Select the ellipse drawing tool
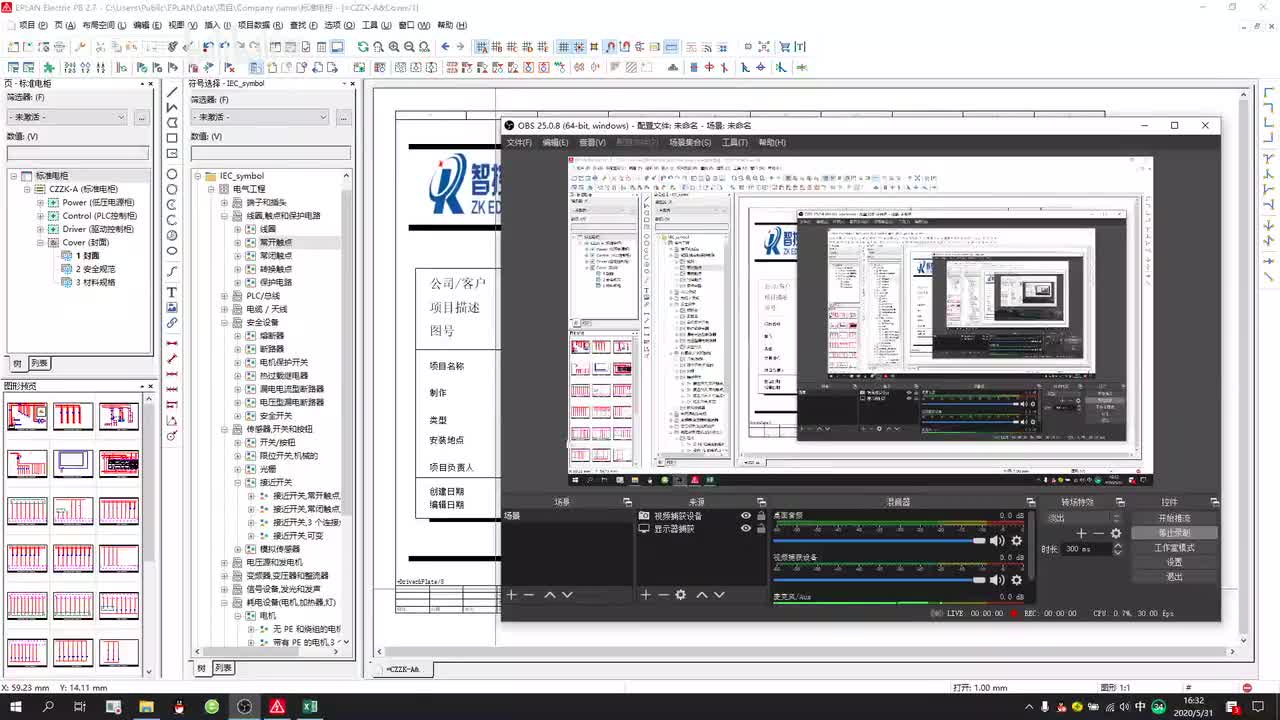Screen dimensions: 1280x720 tap(172, 251)
